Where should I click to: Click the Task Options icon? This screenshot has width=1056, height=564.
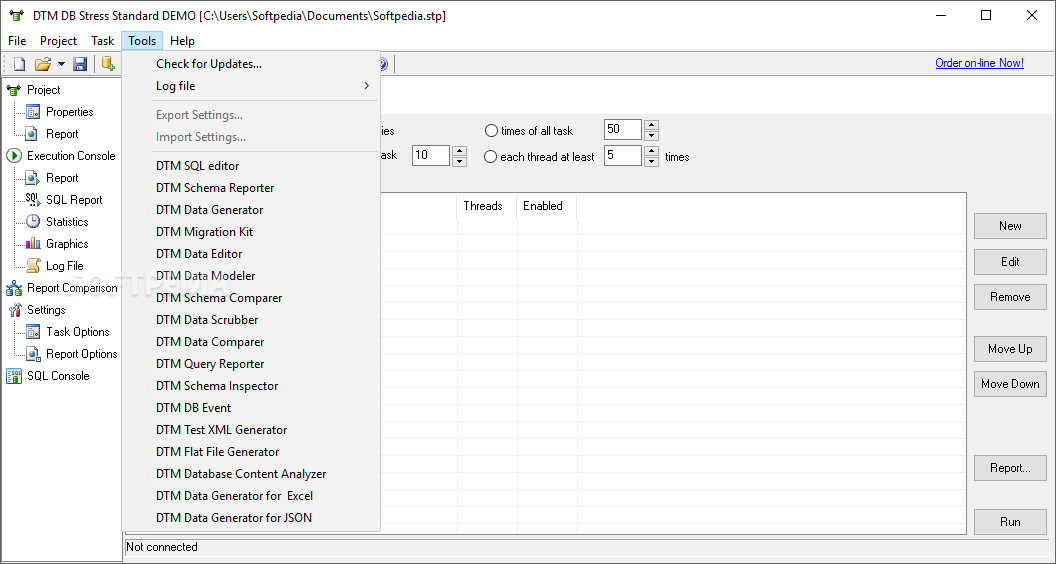33,332
